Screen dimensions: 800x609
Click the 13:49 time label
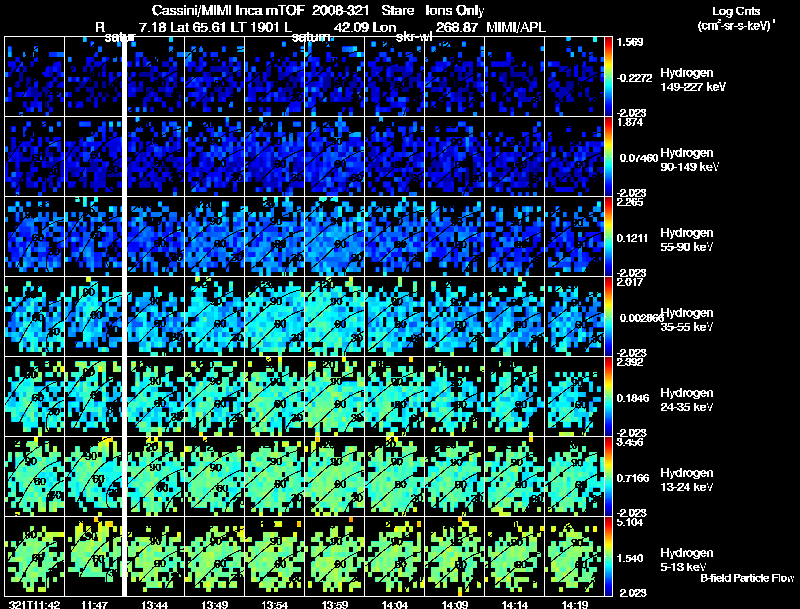tap(214, 604)
